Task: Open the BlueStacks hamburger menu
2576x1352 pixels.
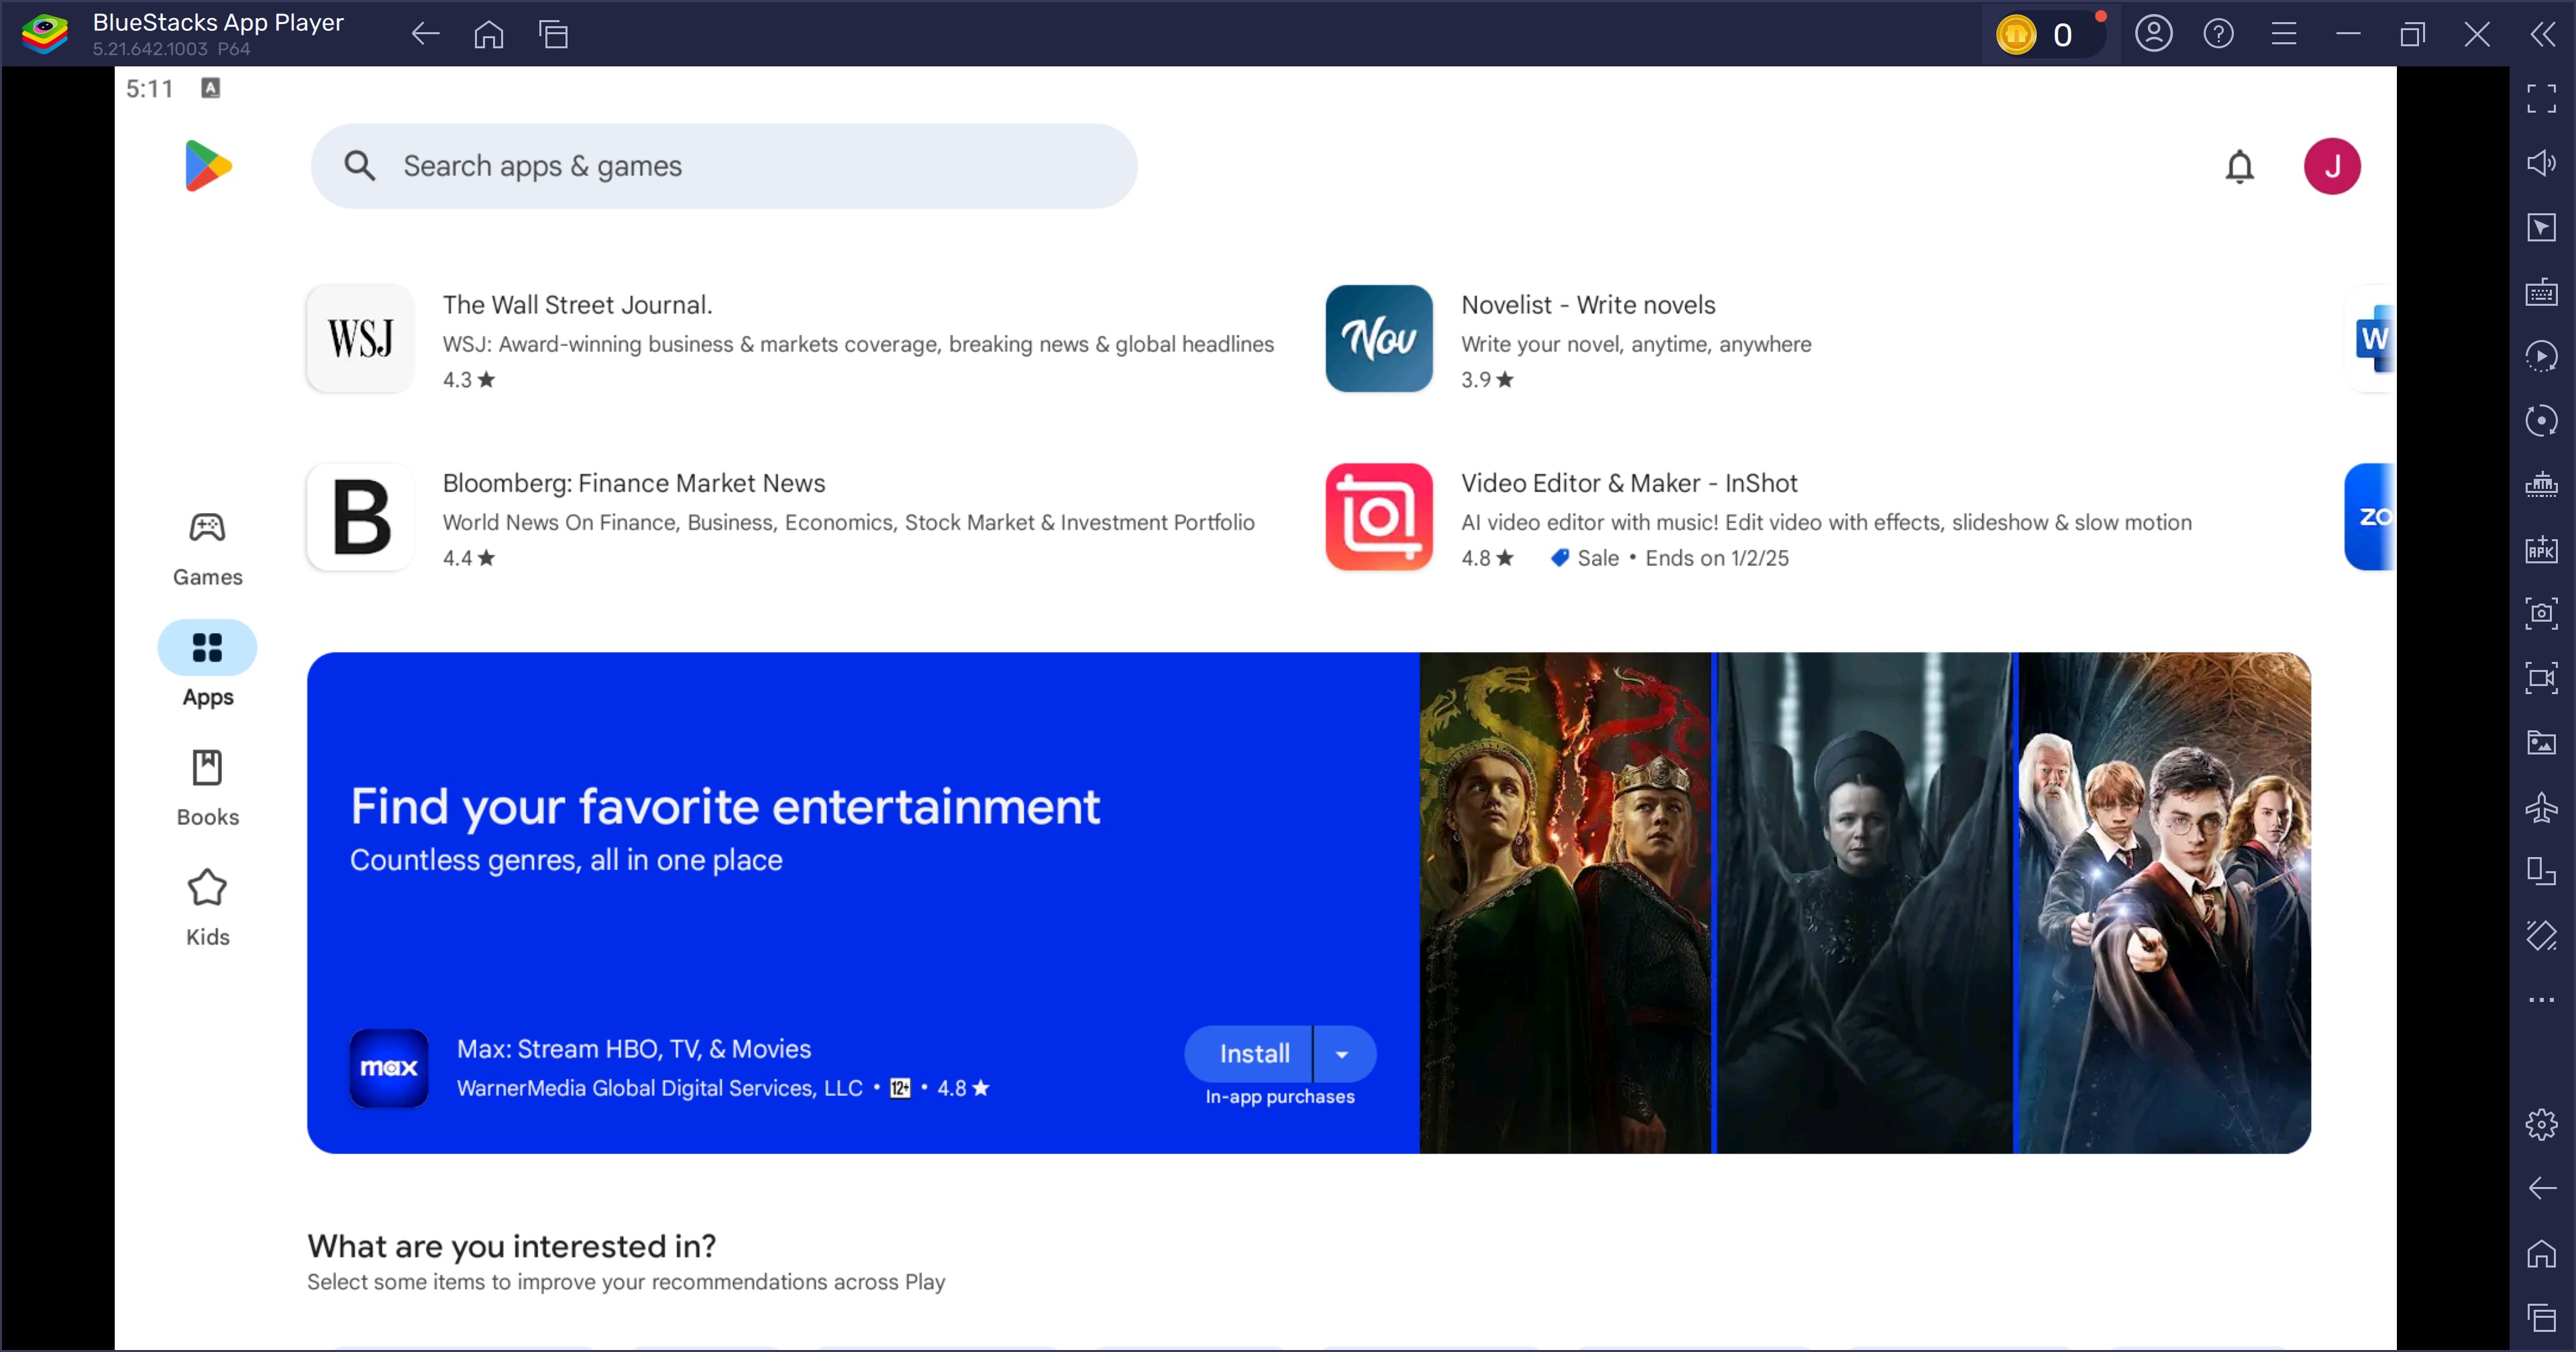Action: pyautogui.click(x=2283, y=34)
